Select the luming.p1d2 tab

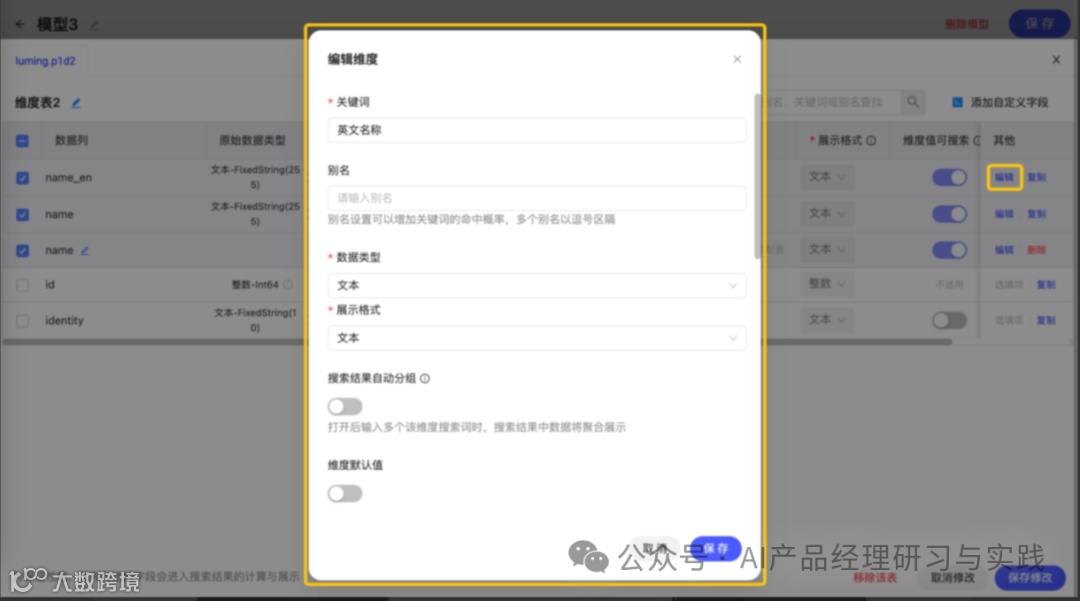[x=45, y=61]
